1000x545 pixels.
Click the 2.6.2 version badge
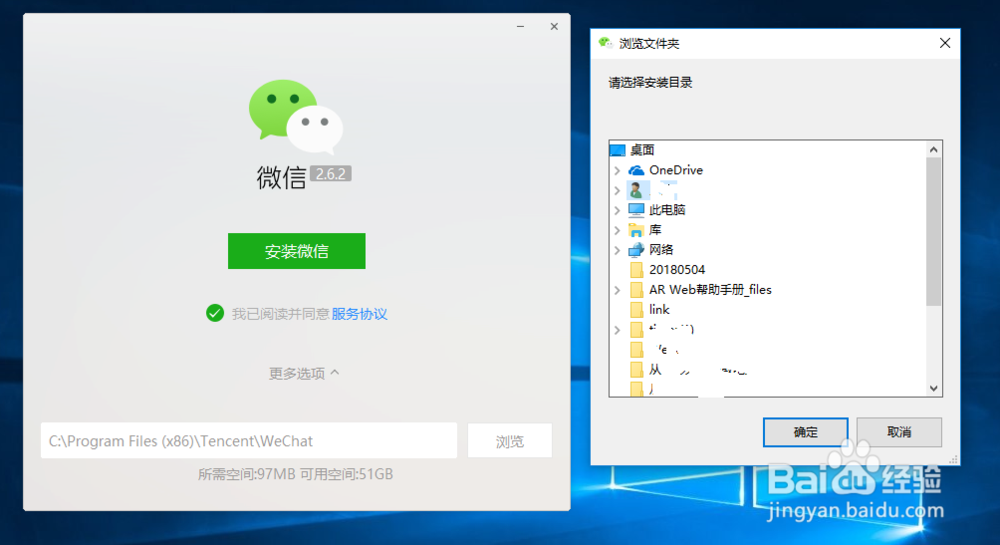330,173
